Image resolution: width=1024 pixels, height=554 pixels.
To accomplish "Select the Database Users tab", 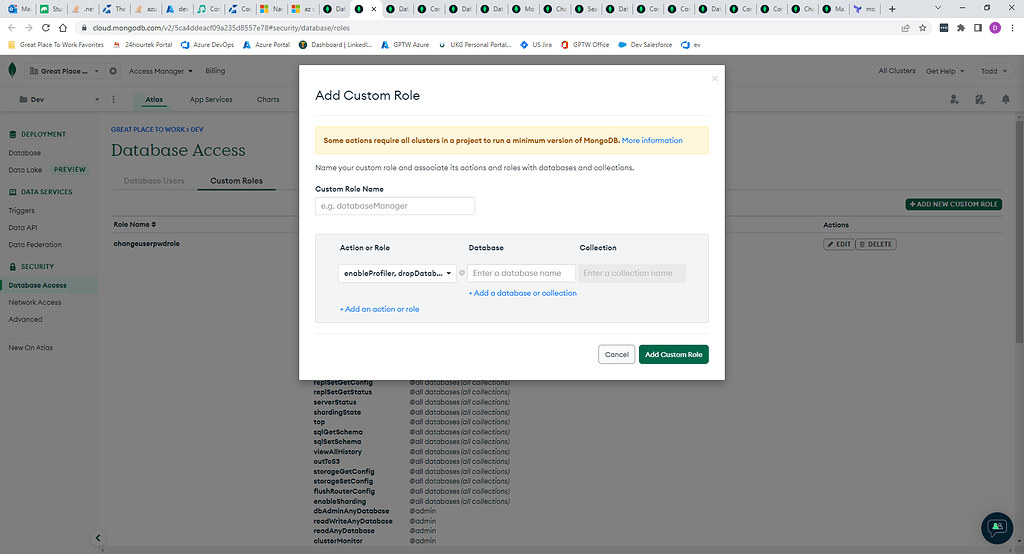I will pos(154,181).
